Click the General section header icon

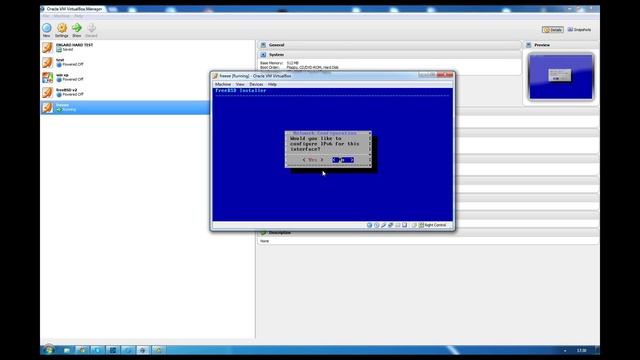[x=263, y=45]
